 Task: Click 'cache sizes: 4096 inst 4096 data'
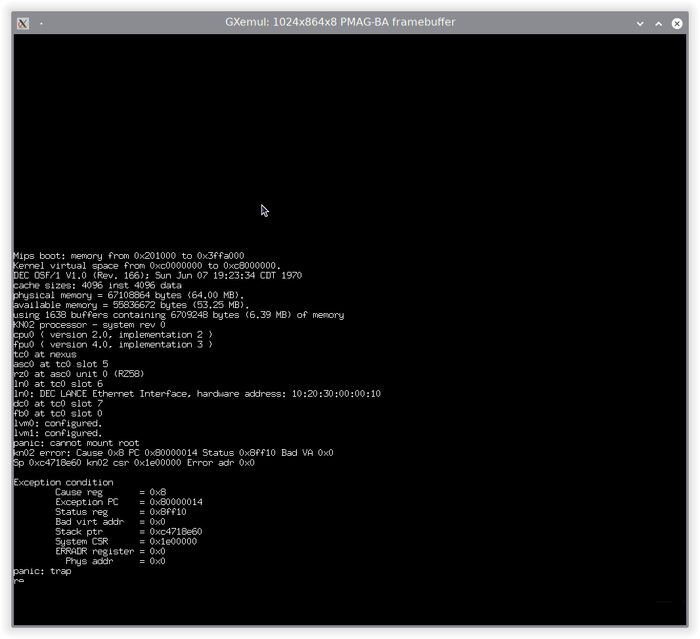(x=97, y=285)
